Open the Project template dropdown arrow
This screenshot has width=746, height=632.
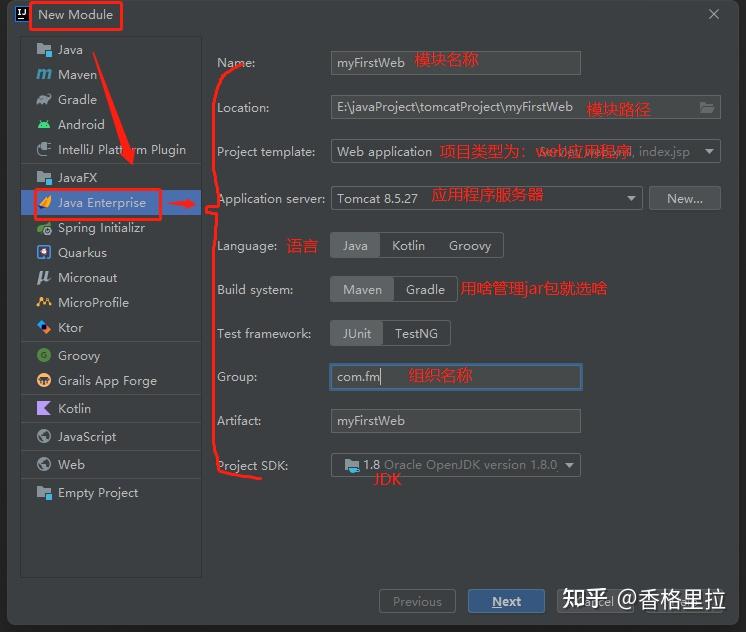[x=709, y=152]
